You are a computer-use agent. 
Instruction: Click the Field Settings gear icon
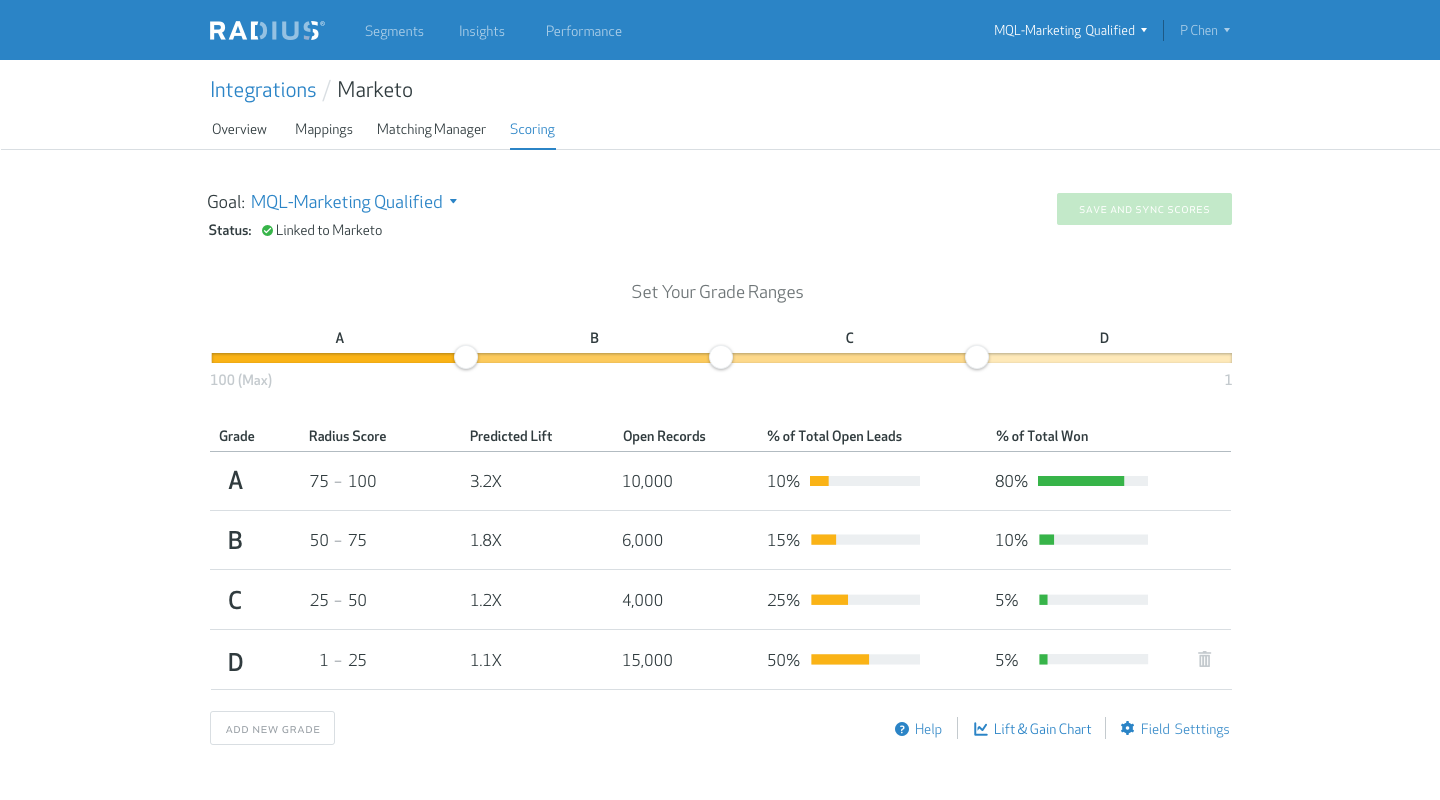pos(1128,728)
